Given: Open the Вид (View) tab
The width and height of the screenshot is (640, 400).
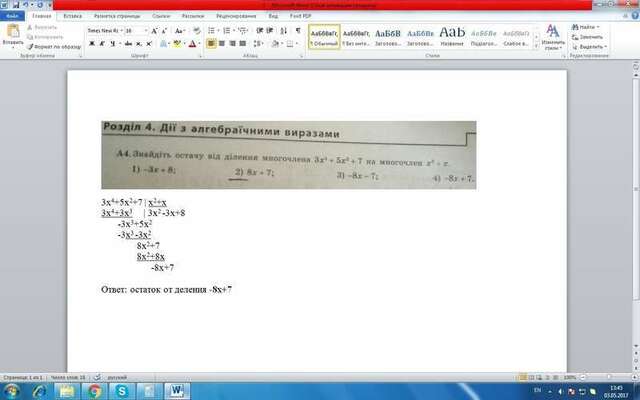Looking at the screenshot, I should point(273,16).
